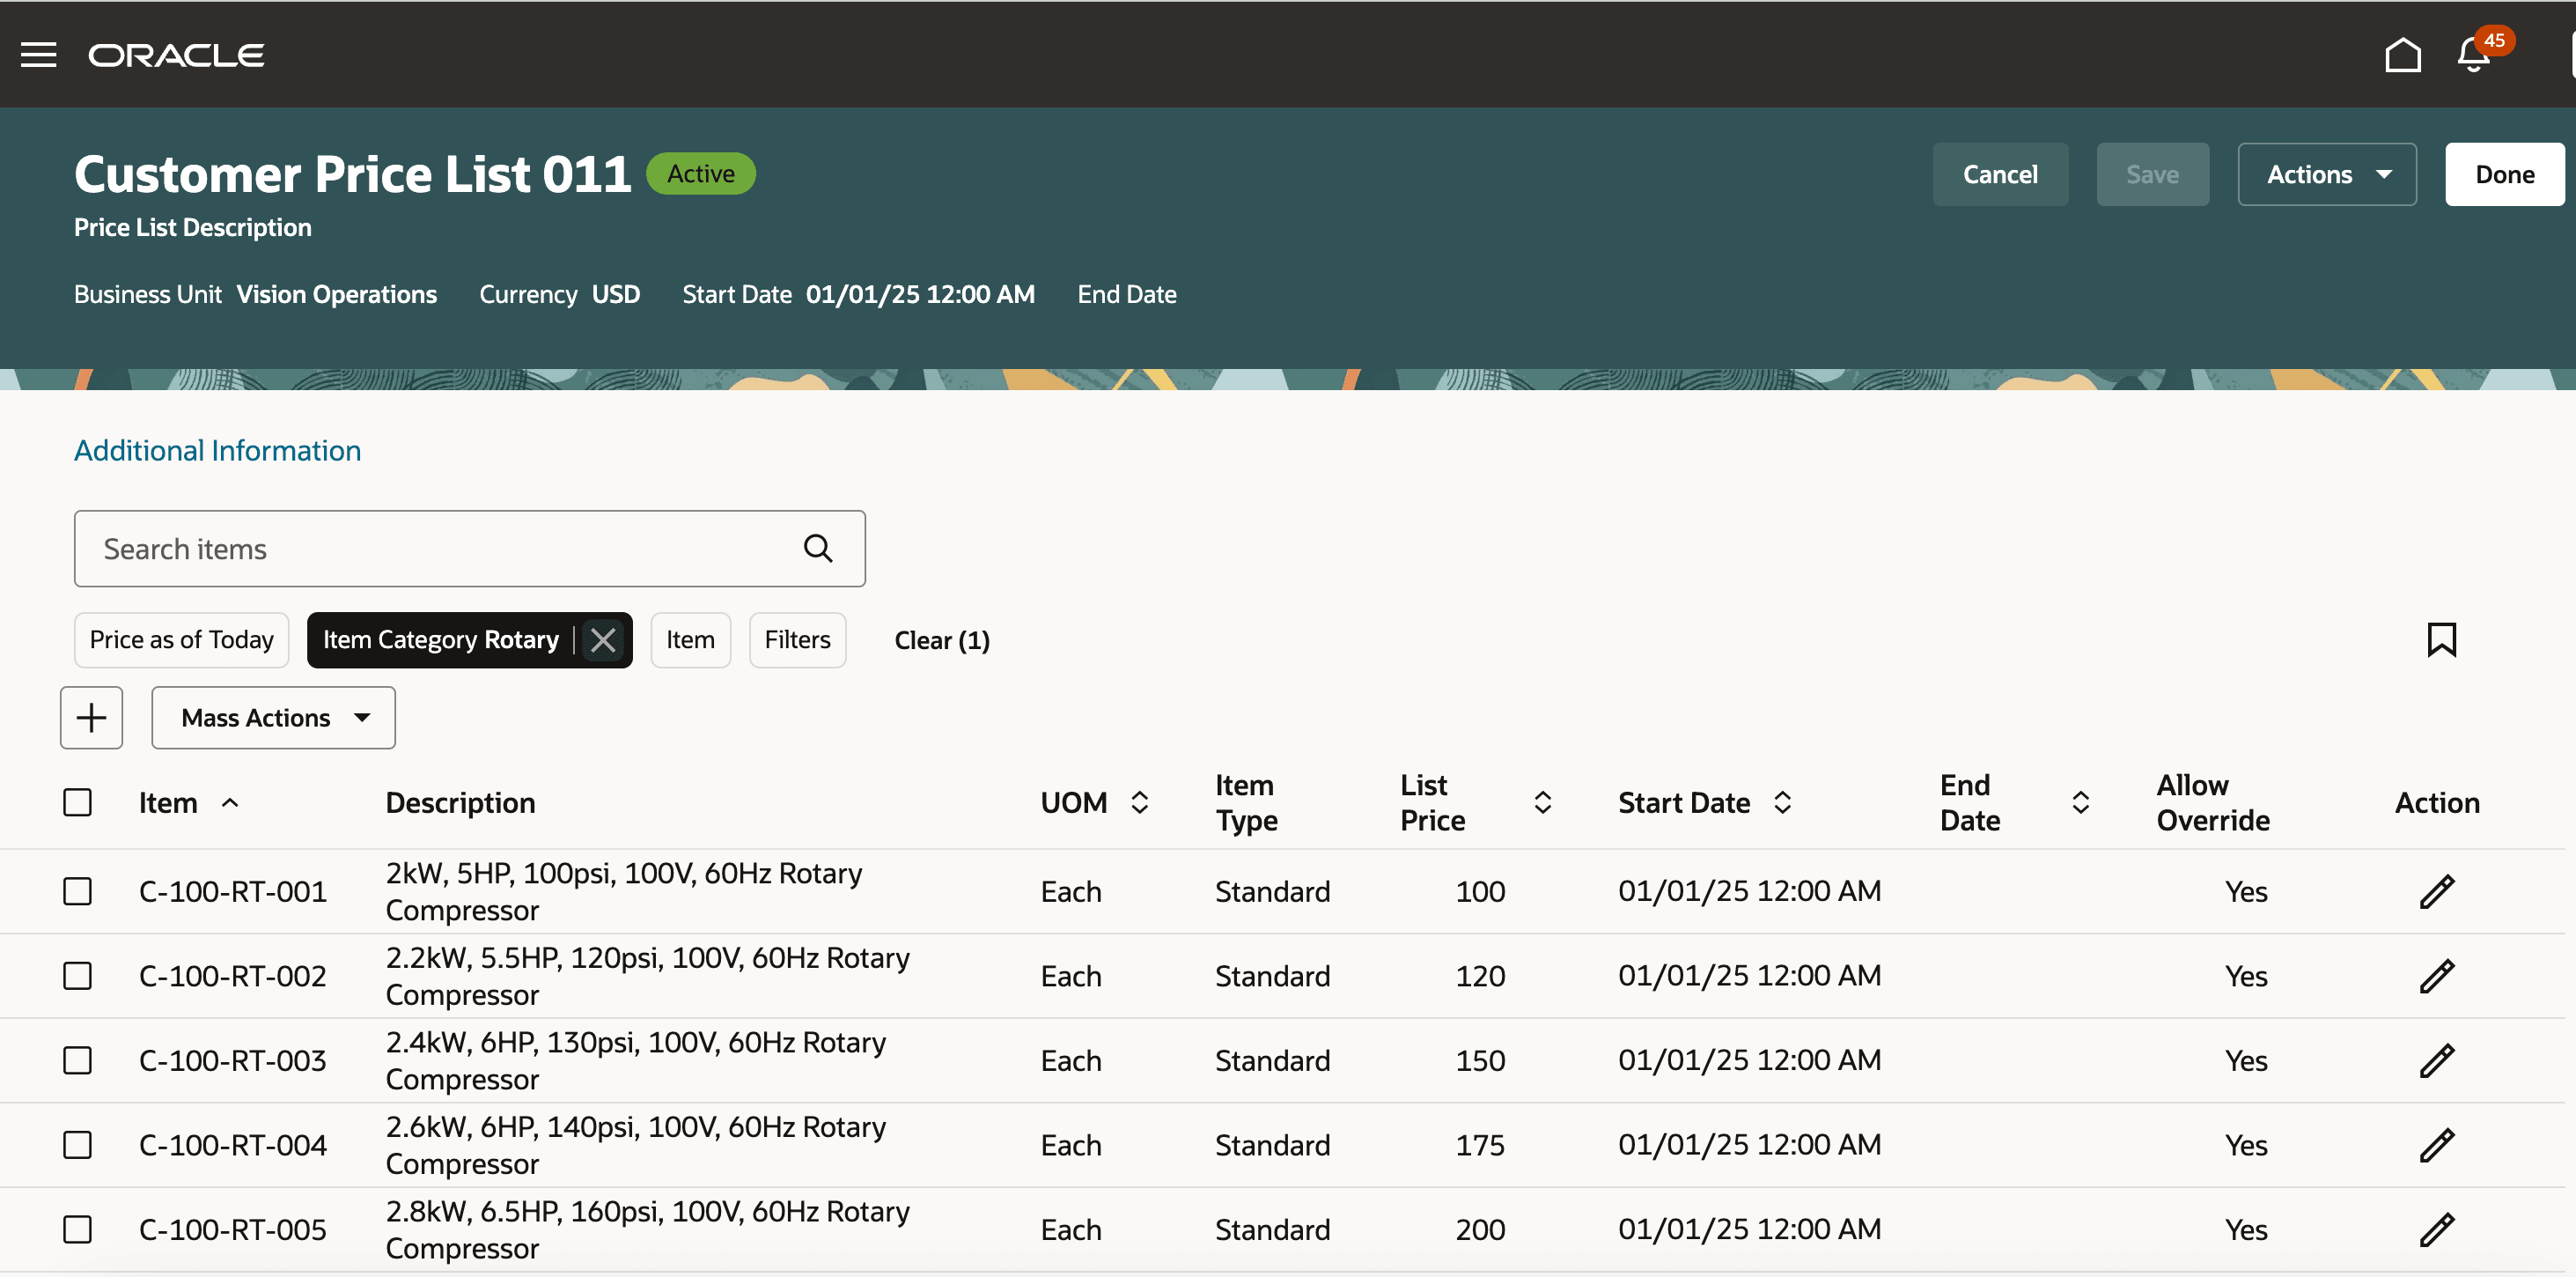Edit row C-100-RT-004 with pencil icon
2576x1277 pixels.
pos(2436,1145)
